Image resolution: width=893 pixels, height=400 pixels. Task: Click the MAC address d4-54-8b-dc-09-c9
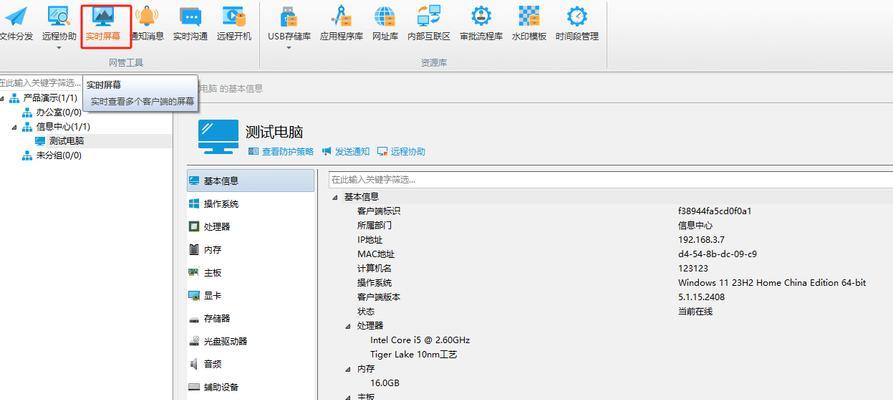717,254
